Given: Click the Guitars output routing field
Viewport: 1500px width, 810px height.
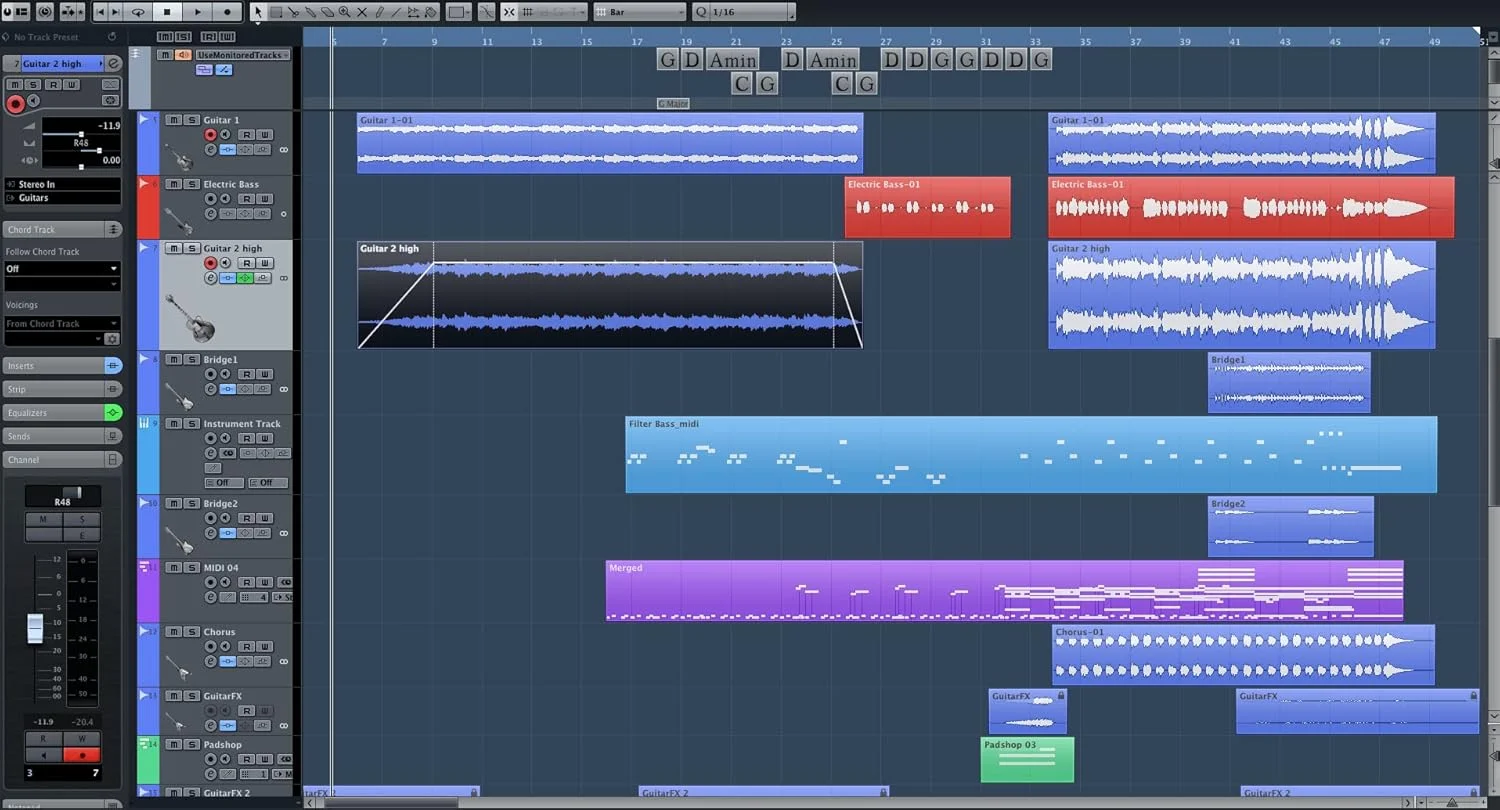Looking at the screenshot, I should [62, 198].
